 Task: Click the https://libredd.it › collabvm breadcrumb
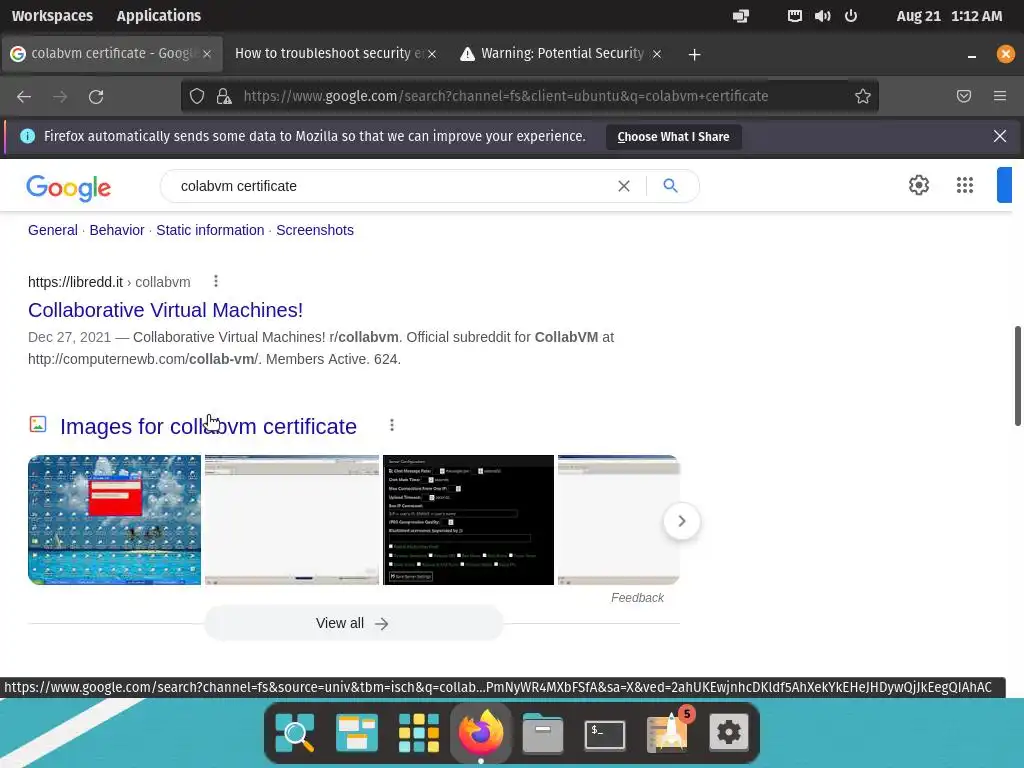[109, 281]
